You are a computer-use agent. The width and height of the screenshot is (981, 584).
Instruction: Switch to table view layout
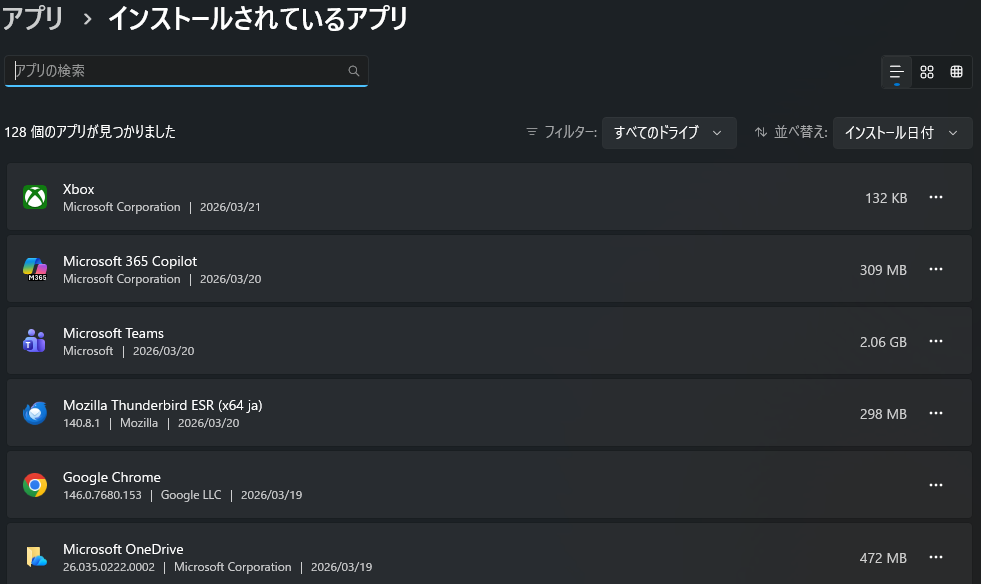pos(956,71)
